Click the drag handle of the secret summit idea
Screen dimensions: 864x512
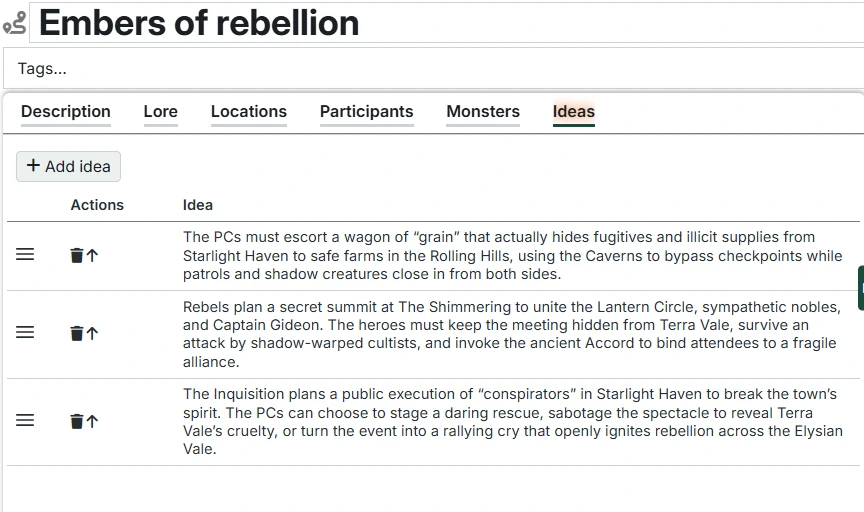click(x=25, y=333)
